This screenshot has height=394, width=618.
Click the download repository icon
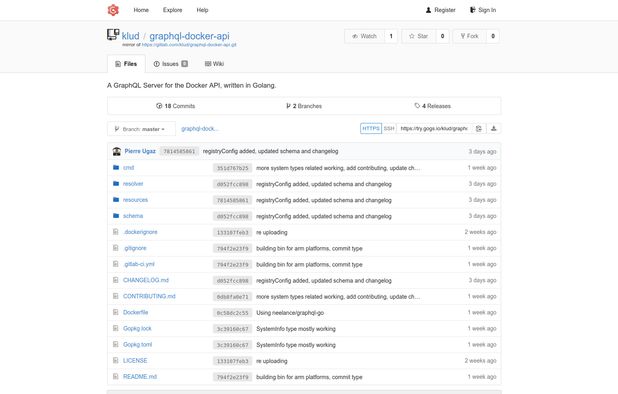pos(493,128)
